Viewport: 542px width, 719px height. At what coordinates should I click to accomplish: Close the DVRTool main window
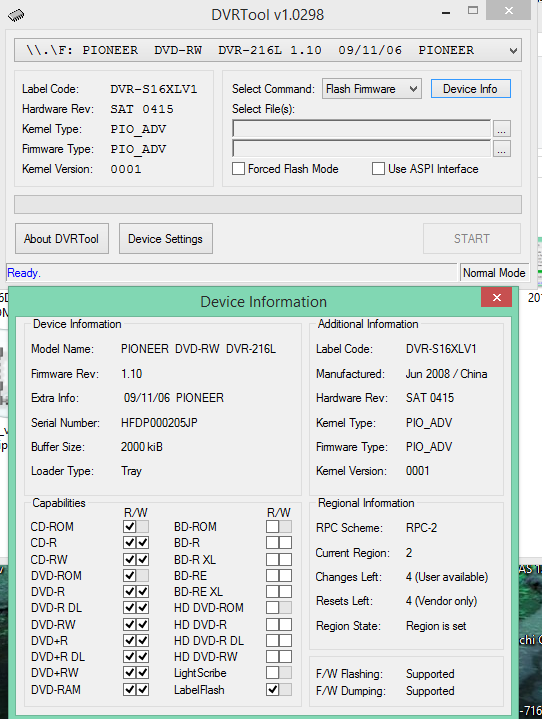[509, 10]
